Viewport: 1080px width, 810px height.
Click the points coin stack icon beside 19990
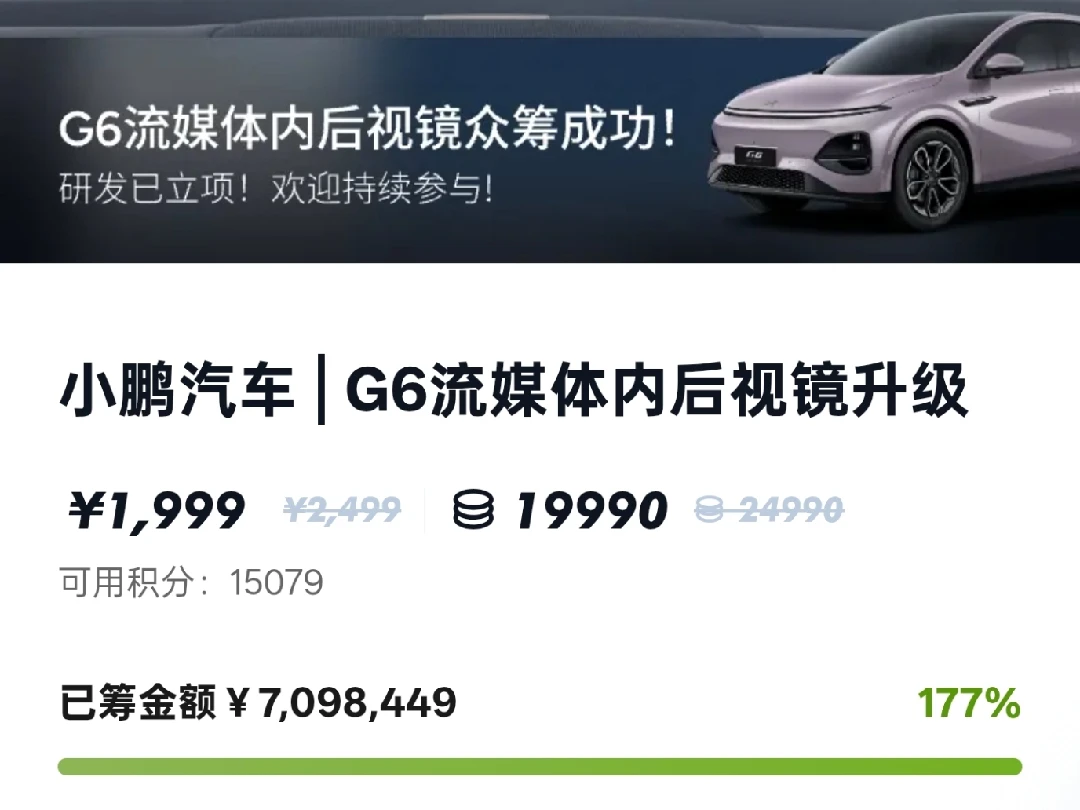tap(473, 509)
